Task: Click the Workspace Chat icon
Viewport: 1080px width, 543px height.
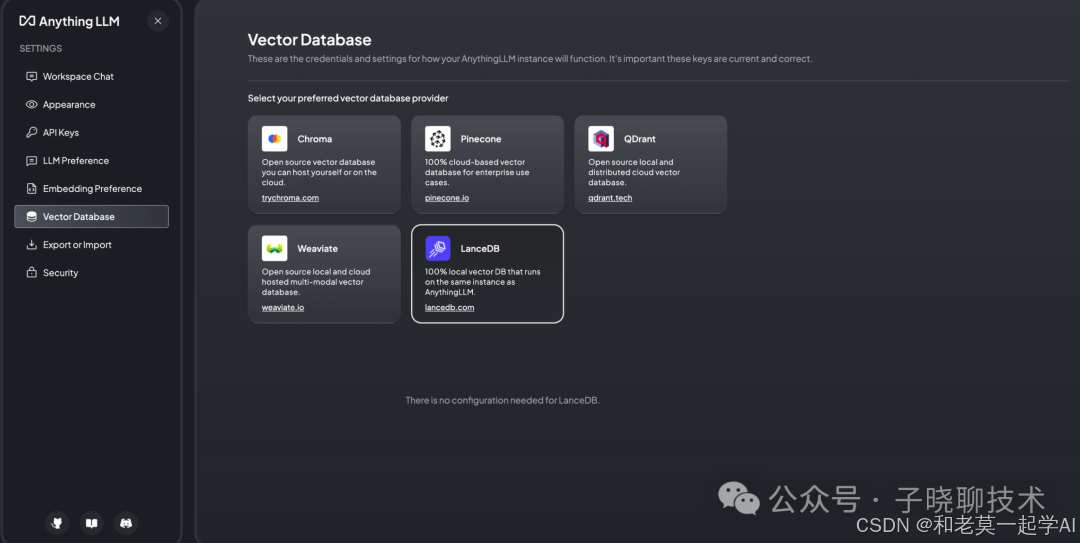Action: click(32, 76)
